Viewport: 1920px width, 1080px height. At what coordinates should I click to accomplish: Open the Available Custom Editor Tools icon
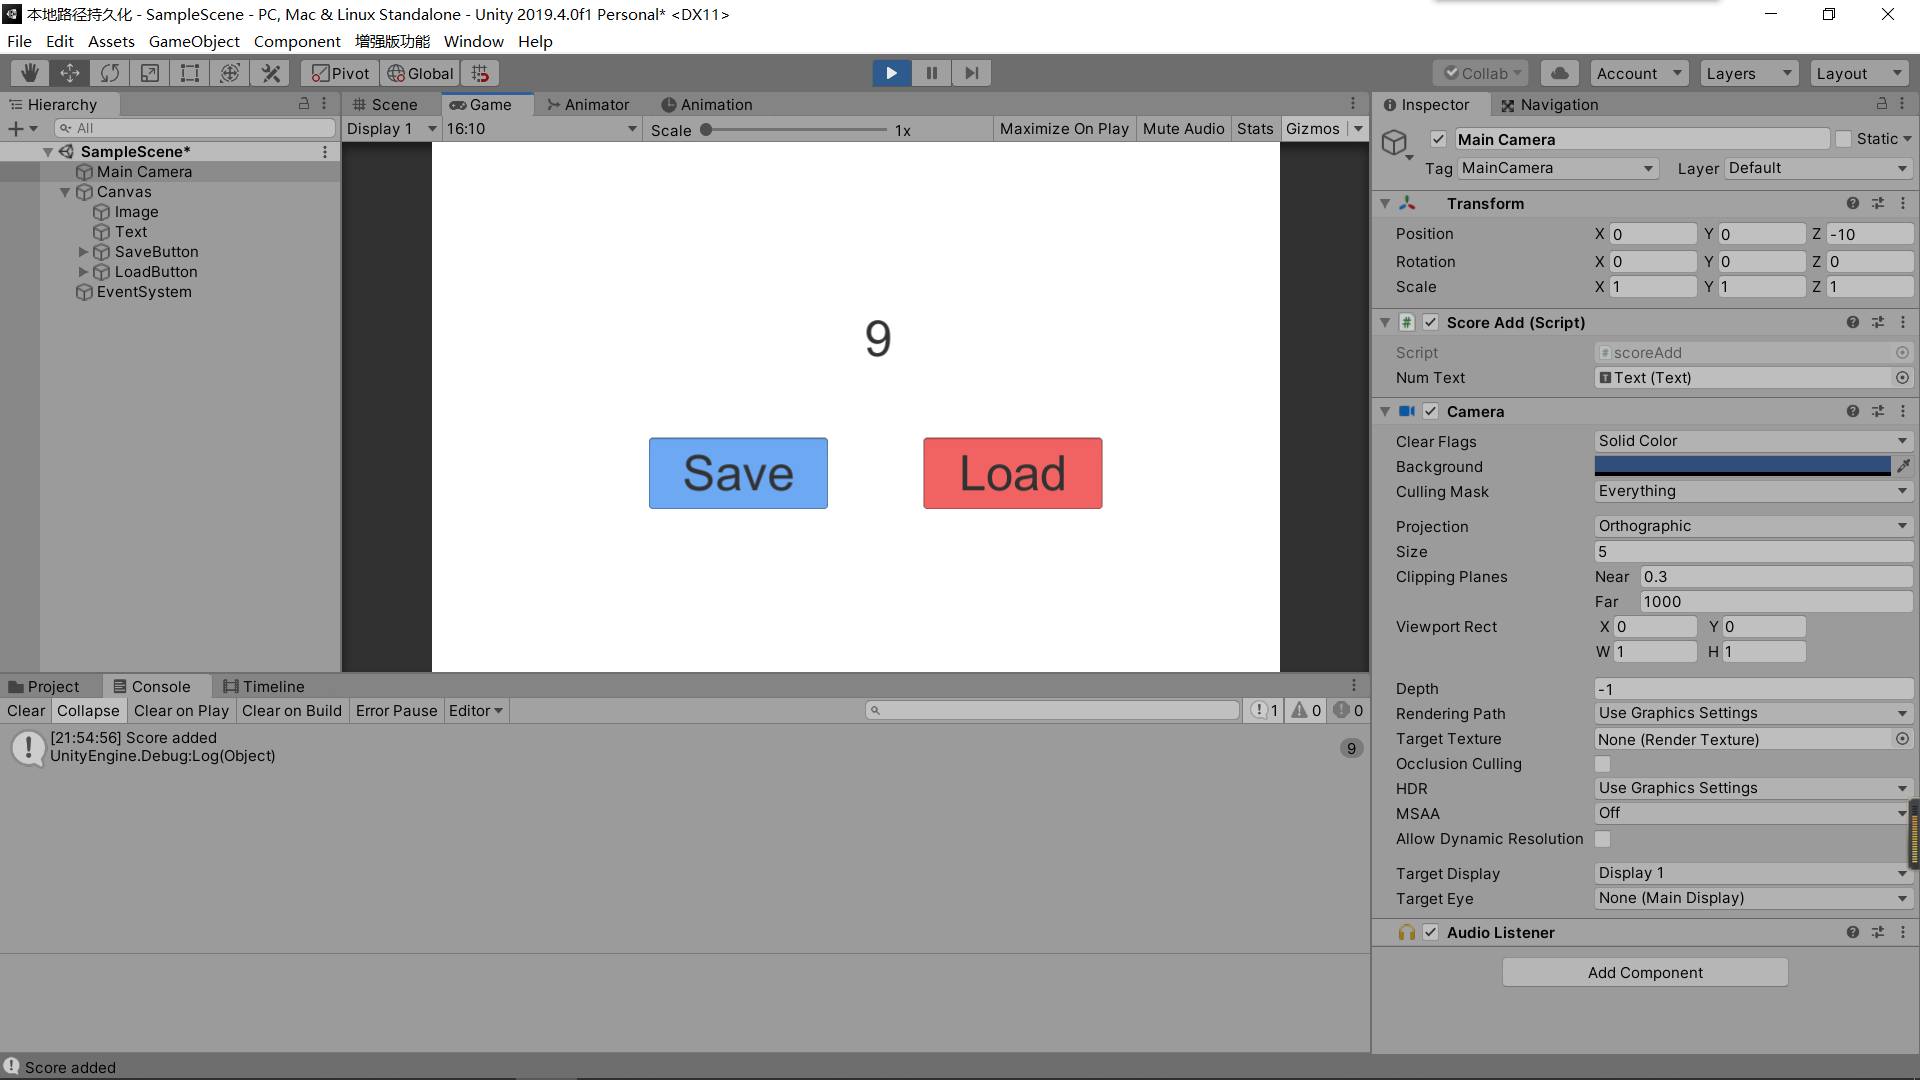pos(270,72)
